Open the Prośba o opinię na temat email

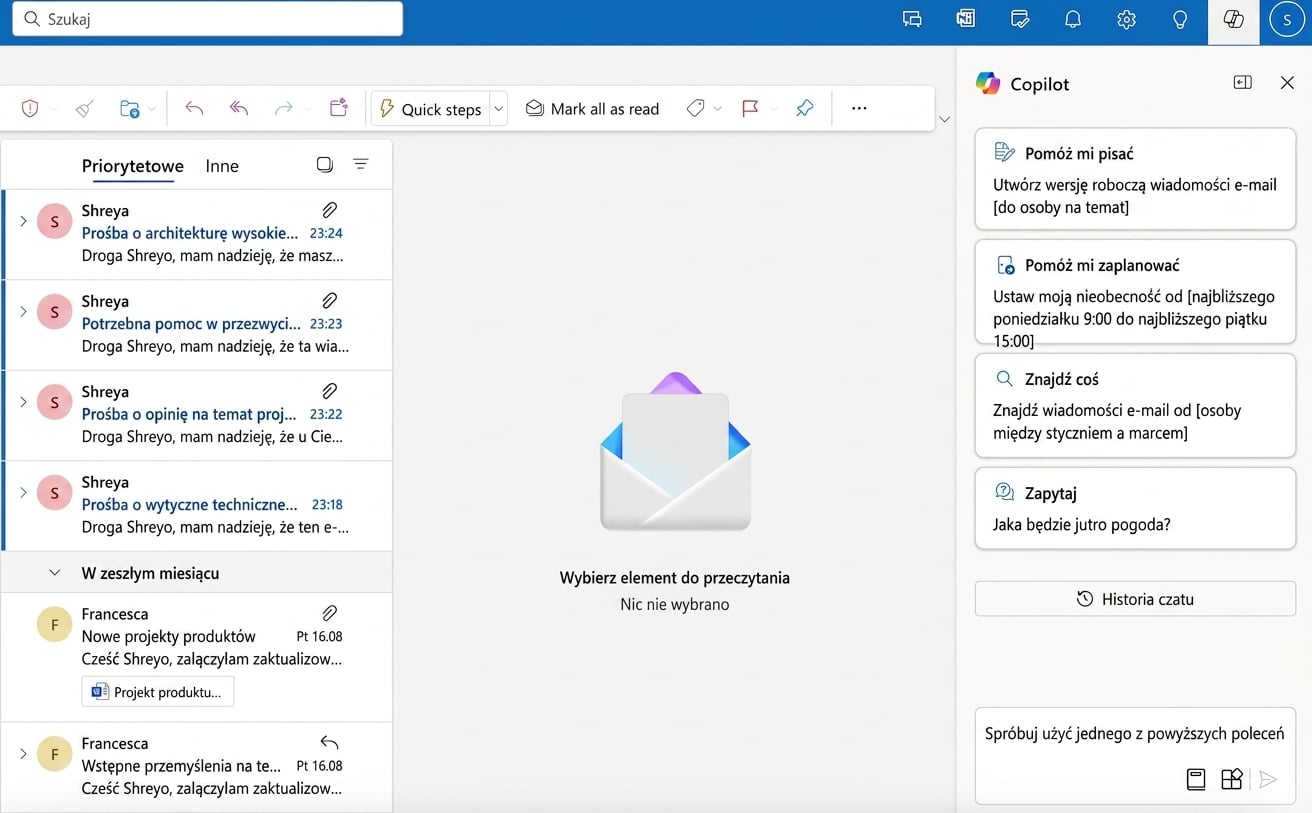[197, 415]
